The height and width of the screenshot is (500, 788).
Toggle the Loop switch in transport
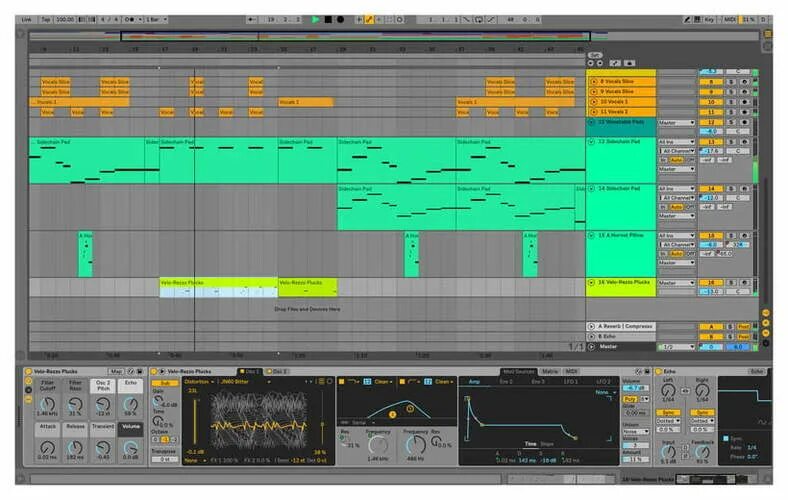point(479,20)
